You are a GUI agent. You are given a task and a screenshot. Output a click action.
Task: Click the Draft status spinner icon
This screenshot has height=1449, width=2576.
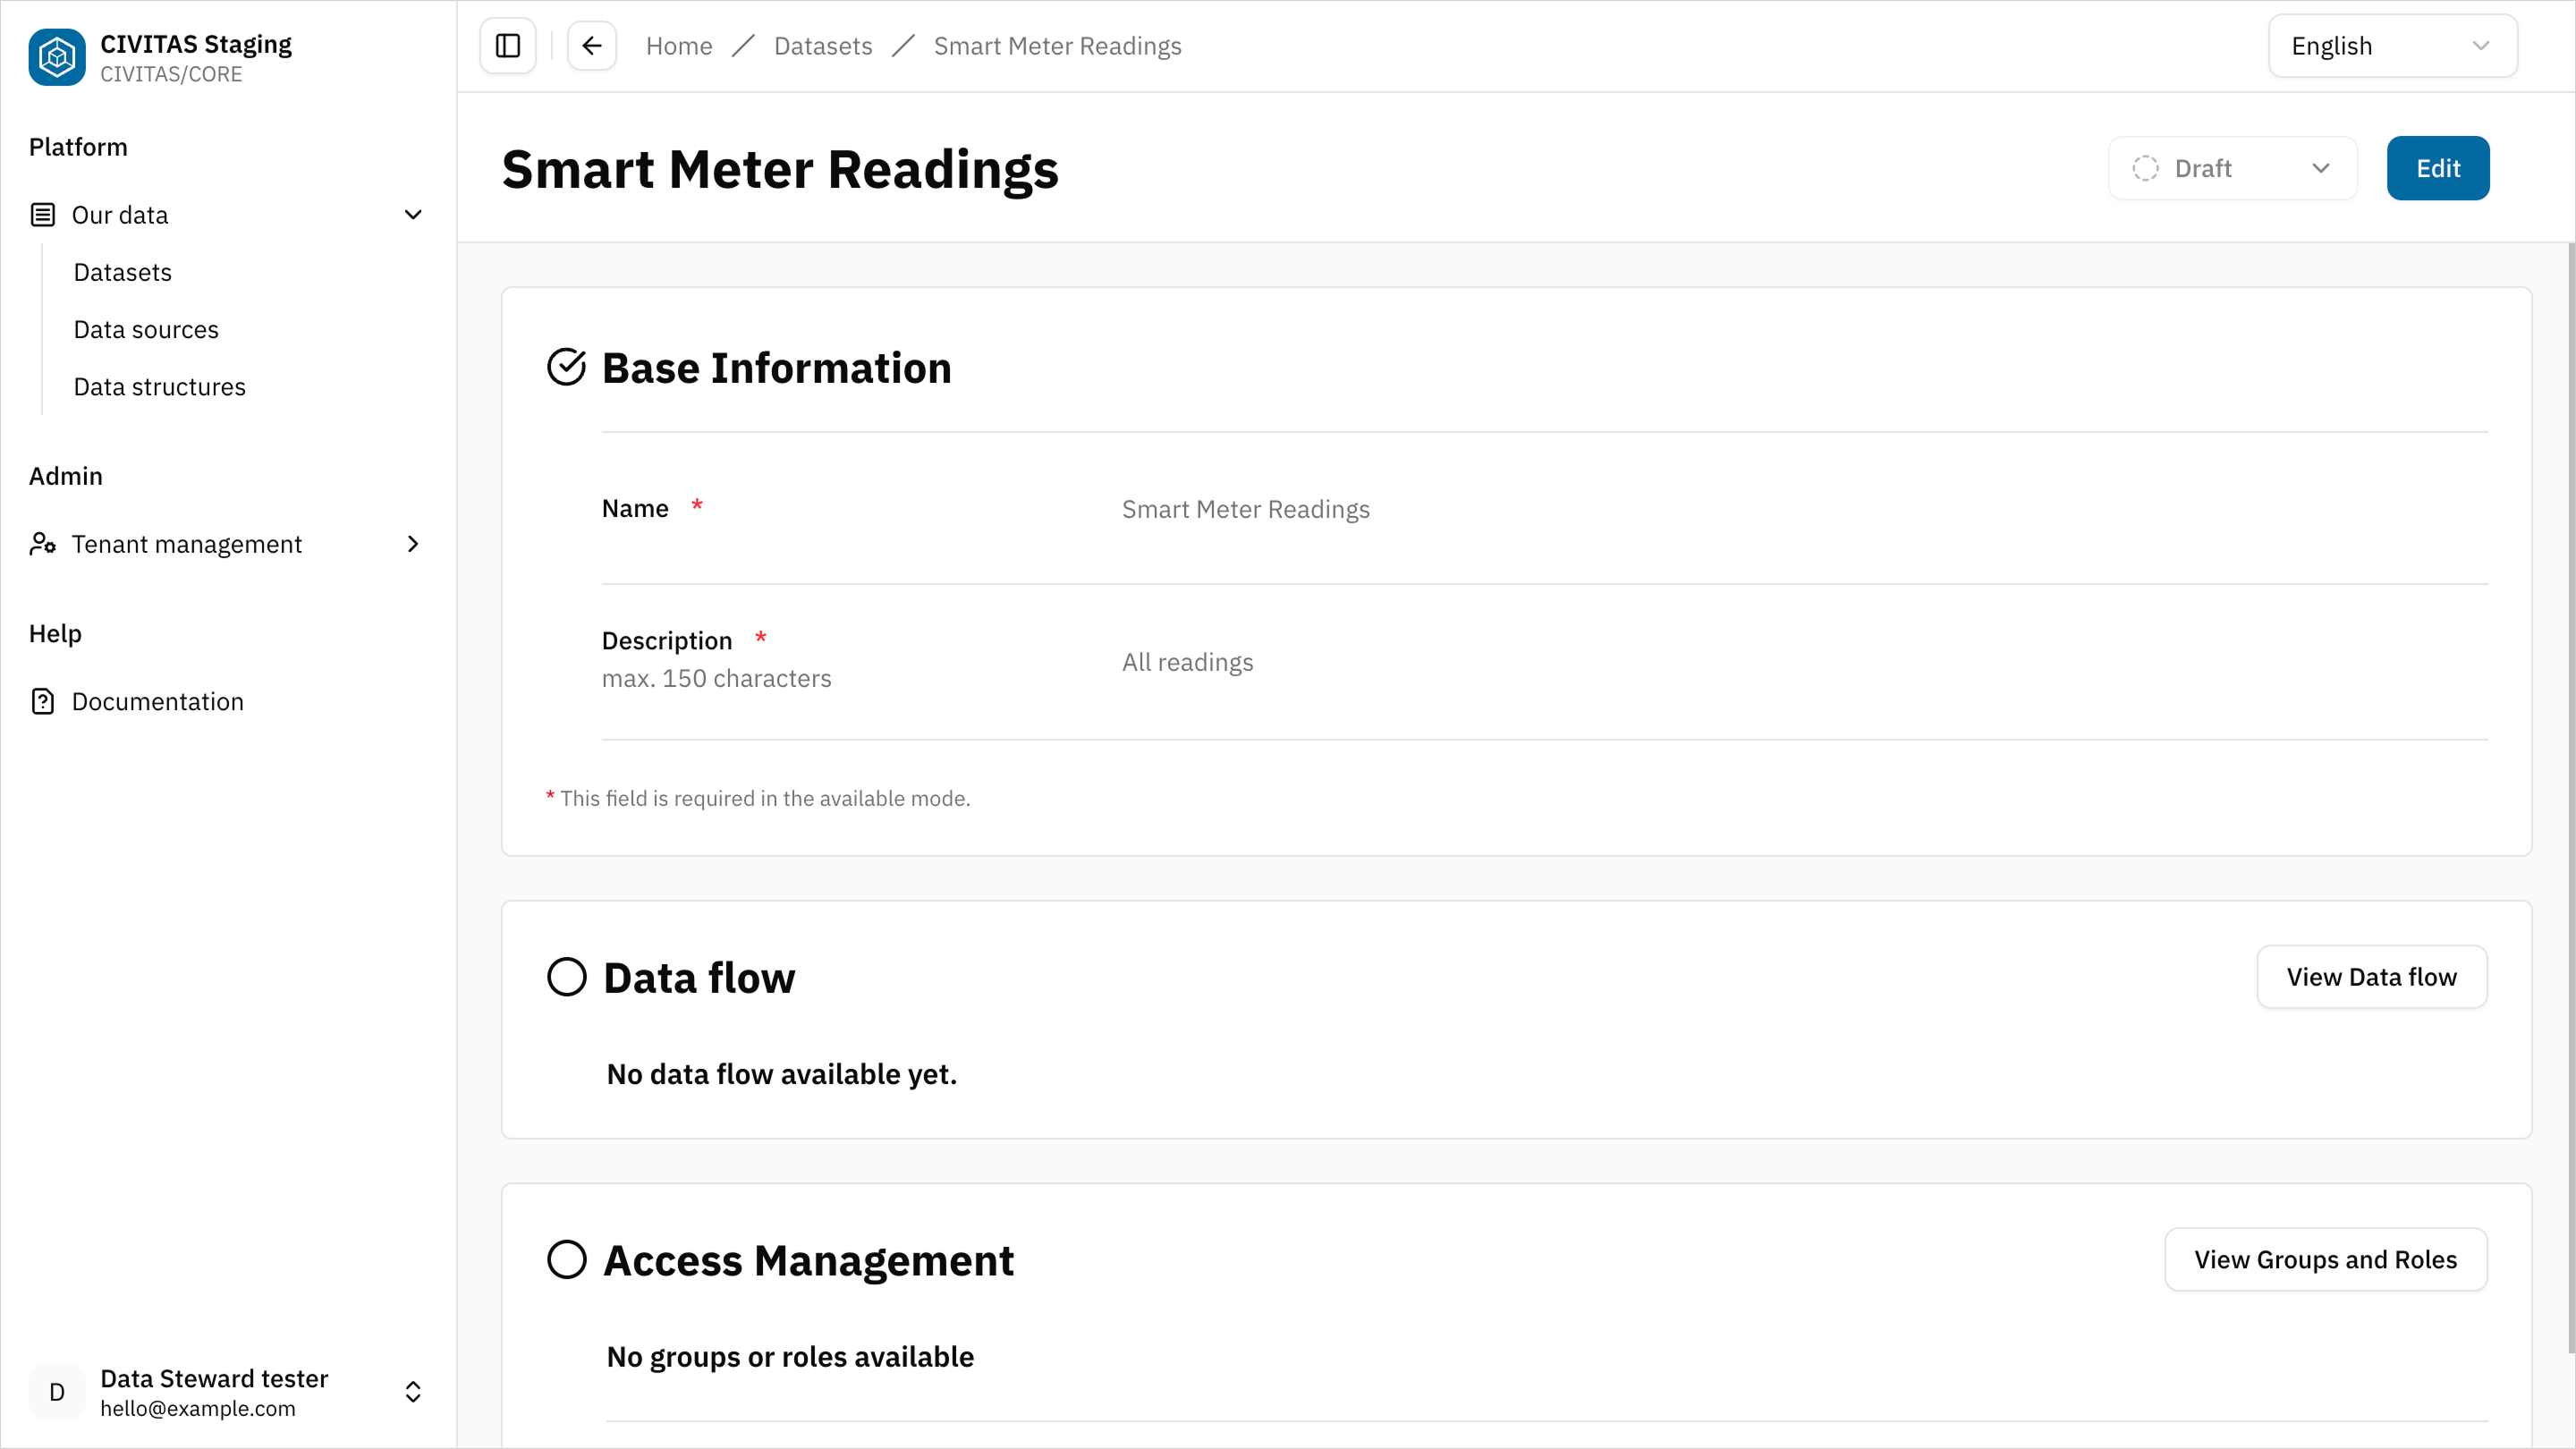point(2144,168)
